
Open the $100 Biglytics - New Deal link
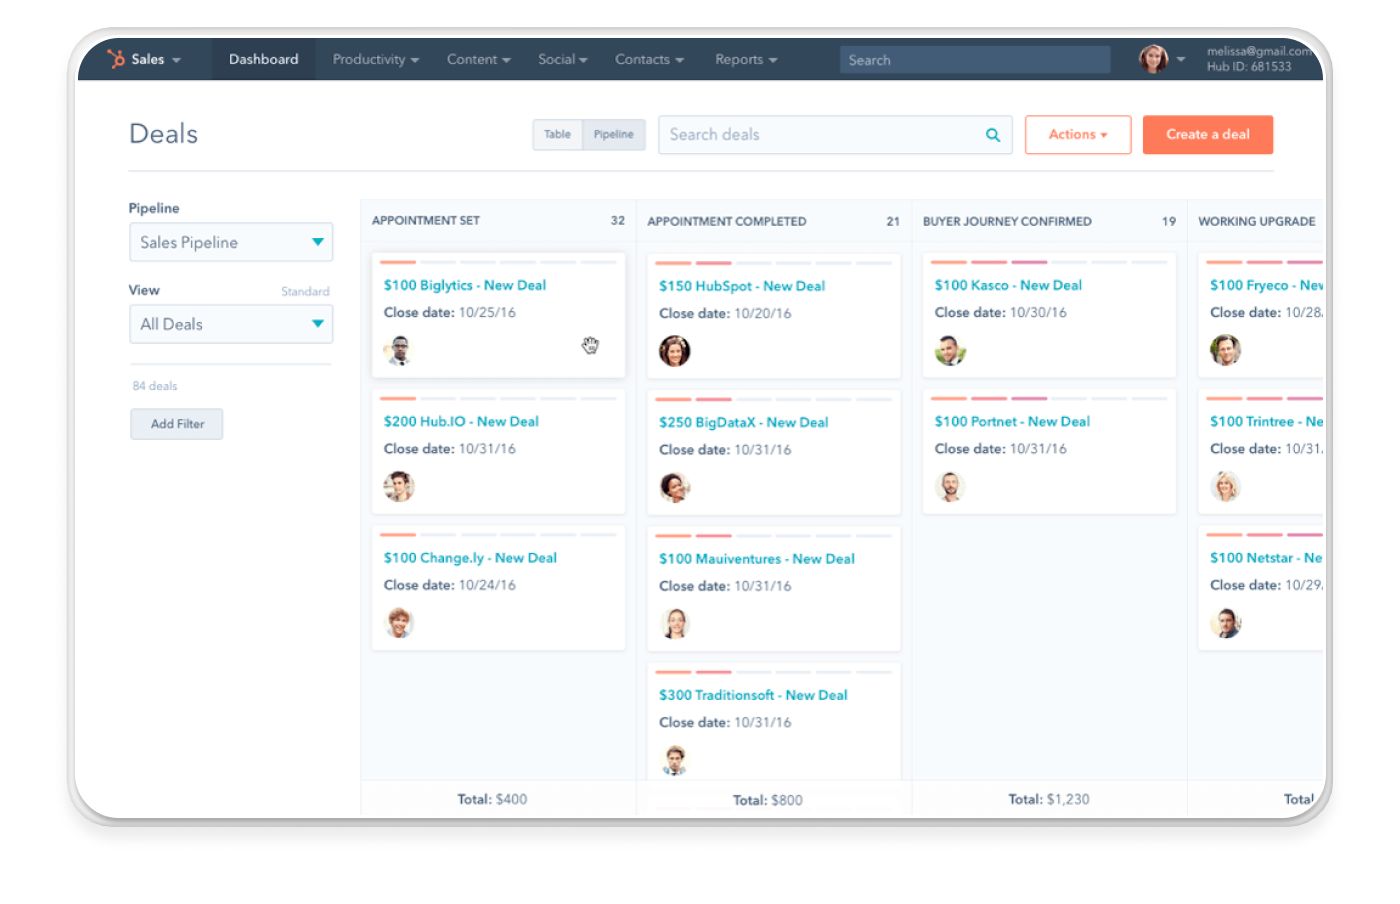(x=465, y=285)
